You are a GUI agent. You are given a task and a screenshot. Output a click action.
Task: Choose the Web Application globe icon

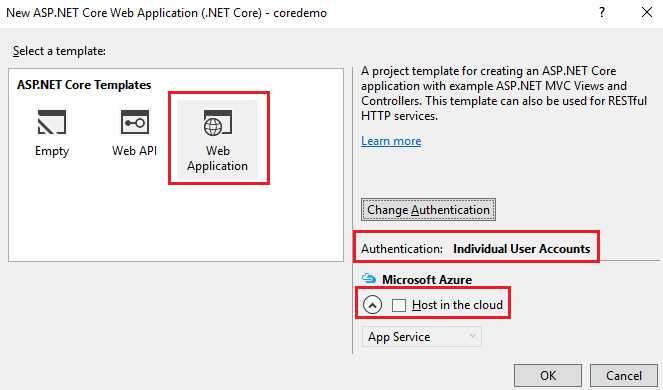click(217, 123)
